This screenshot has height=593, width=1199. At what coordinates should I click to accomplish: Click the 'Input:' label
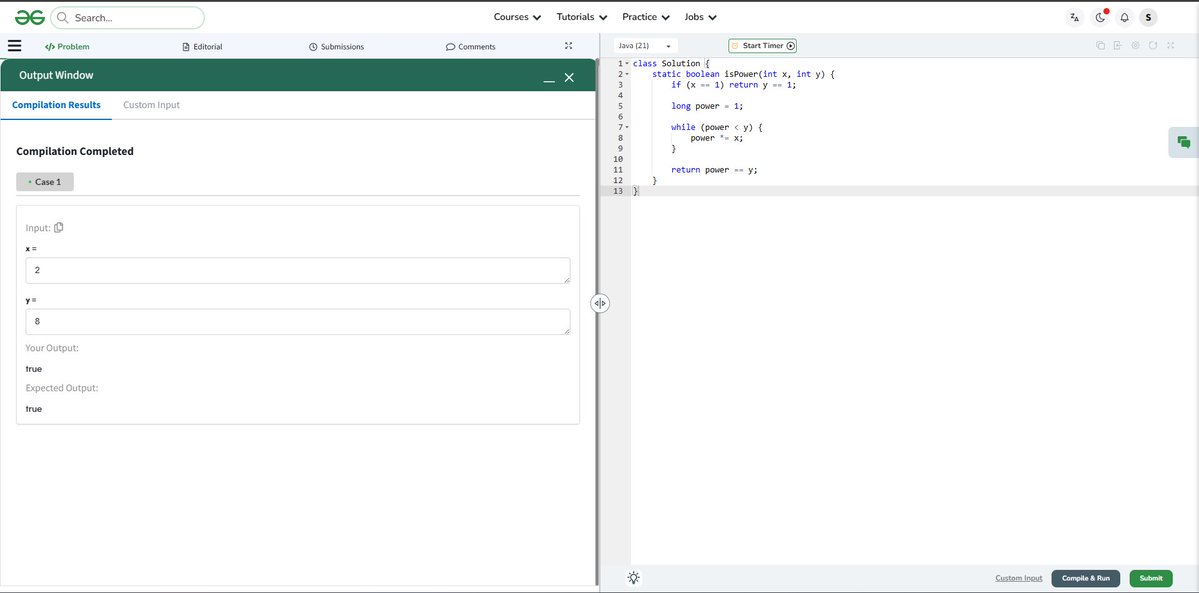(37, 228)
